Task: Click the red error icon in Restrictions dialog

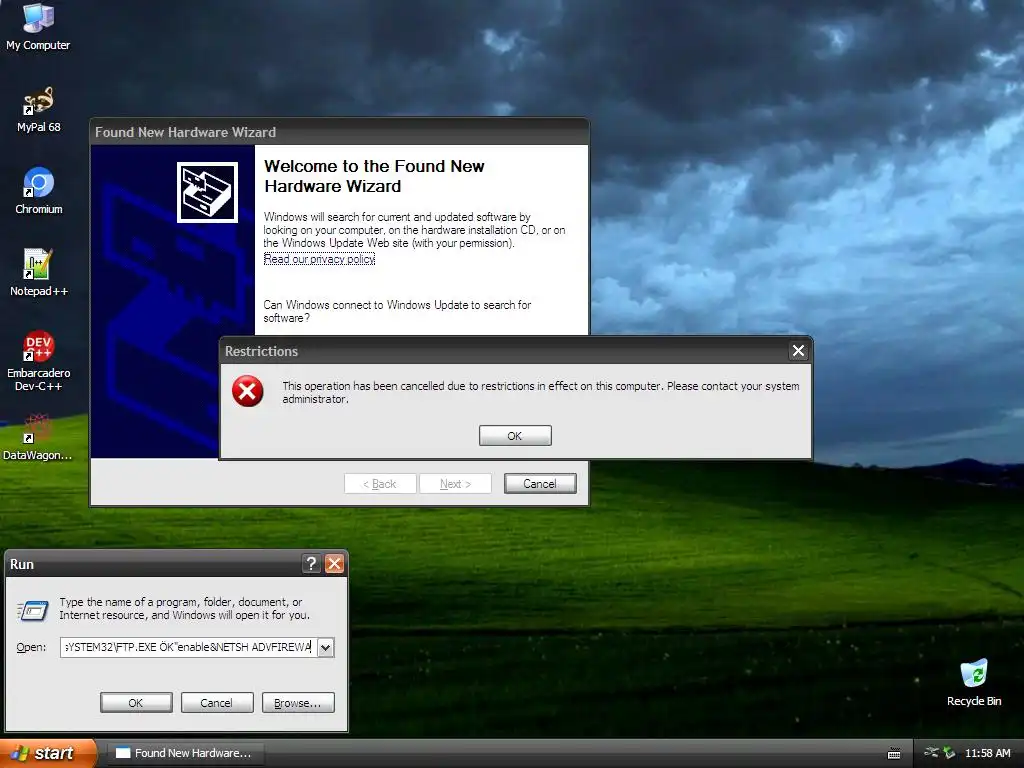Action: pos(248,391)
